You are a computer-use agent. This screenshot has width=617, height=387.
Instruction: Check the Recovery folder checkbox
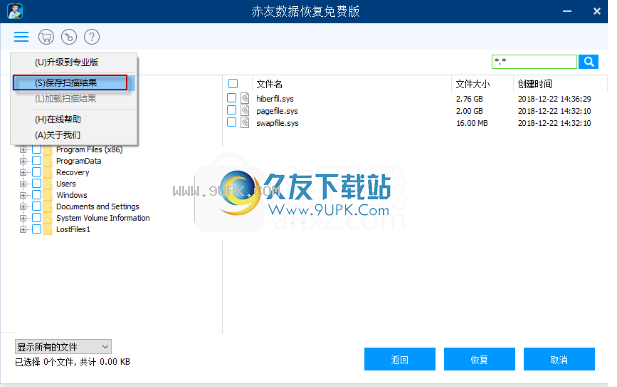[37, 172]
